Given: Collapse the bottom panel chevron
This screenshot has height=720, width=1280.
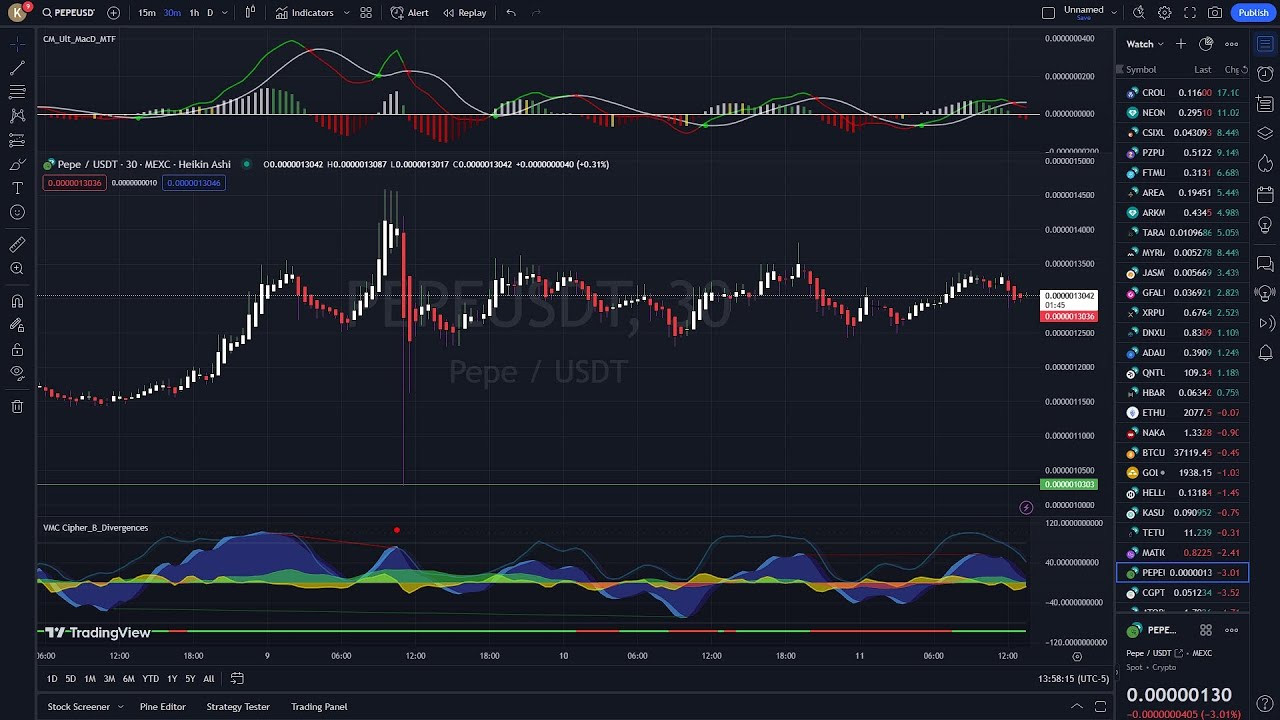Looking at the screenshot, I should pos(1077,707).
